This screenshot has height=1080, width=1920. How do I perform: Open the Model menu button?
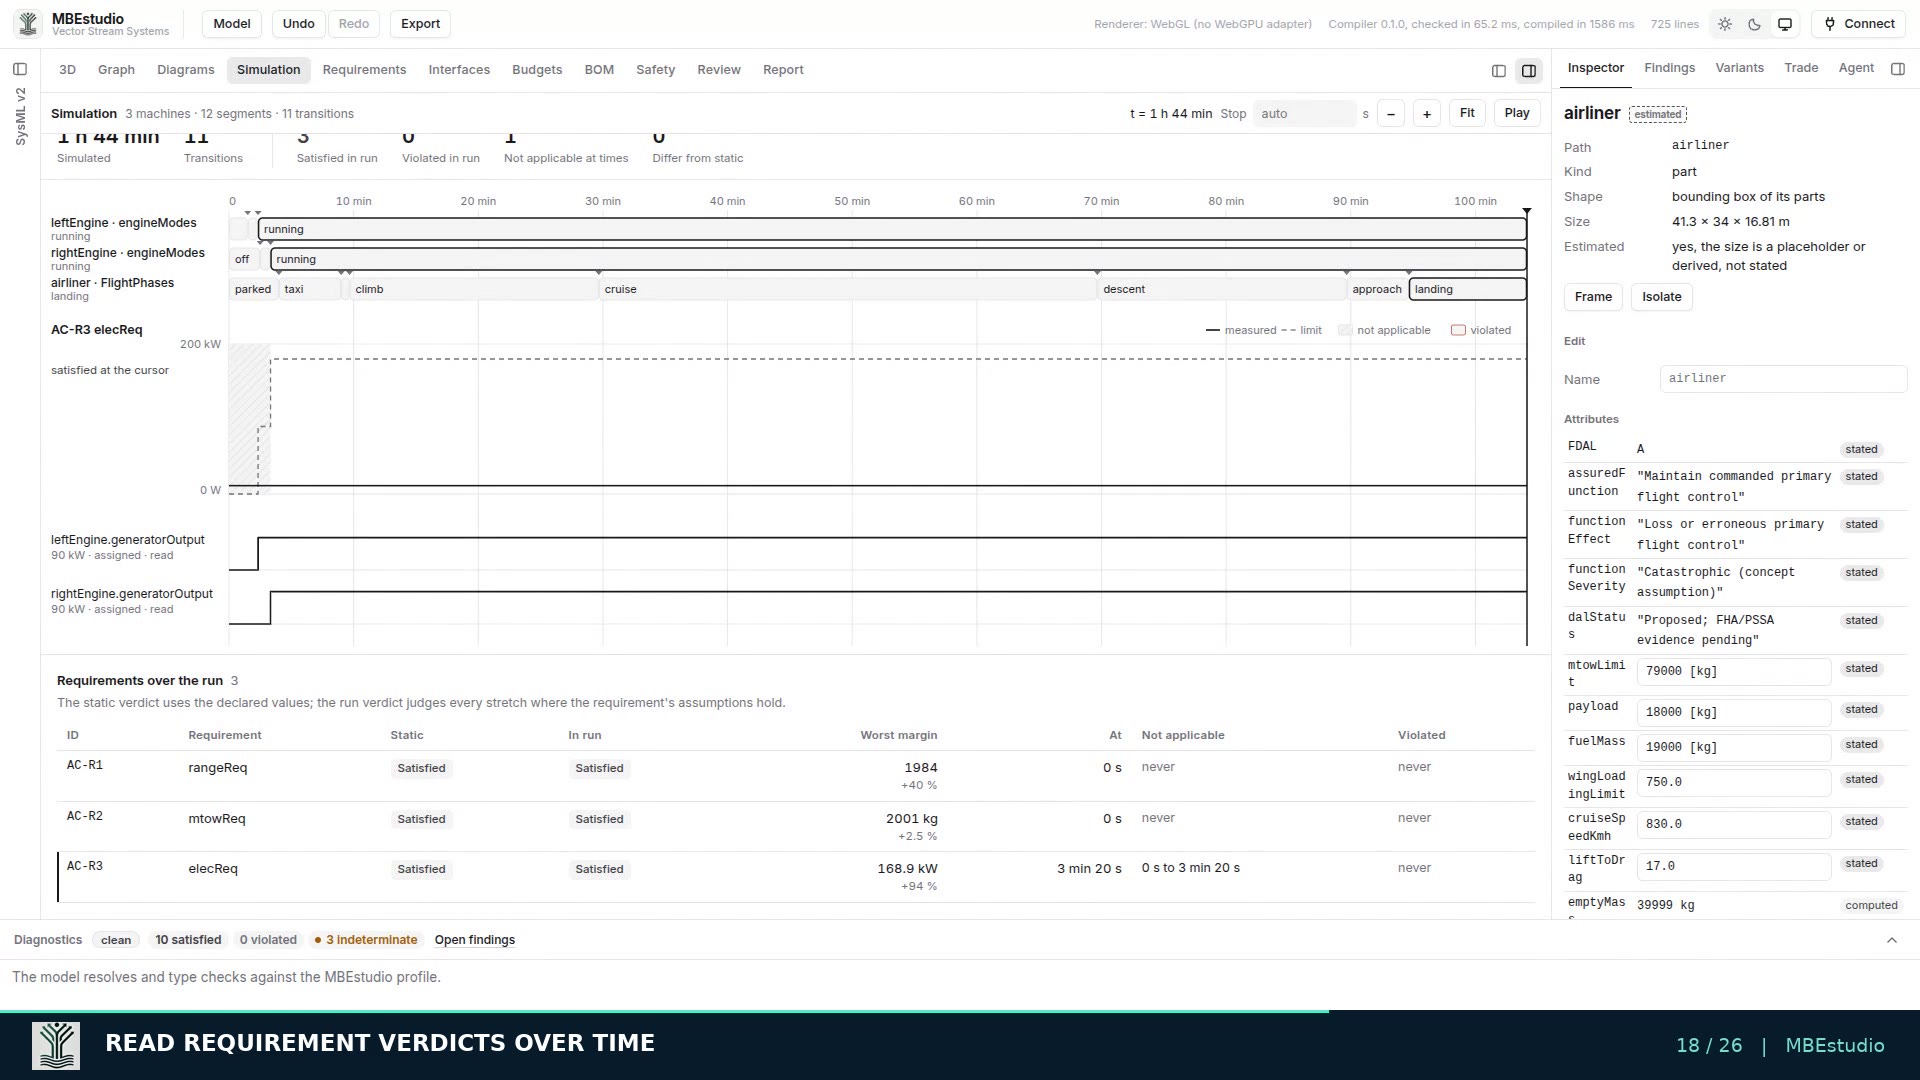232,24
